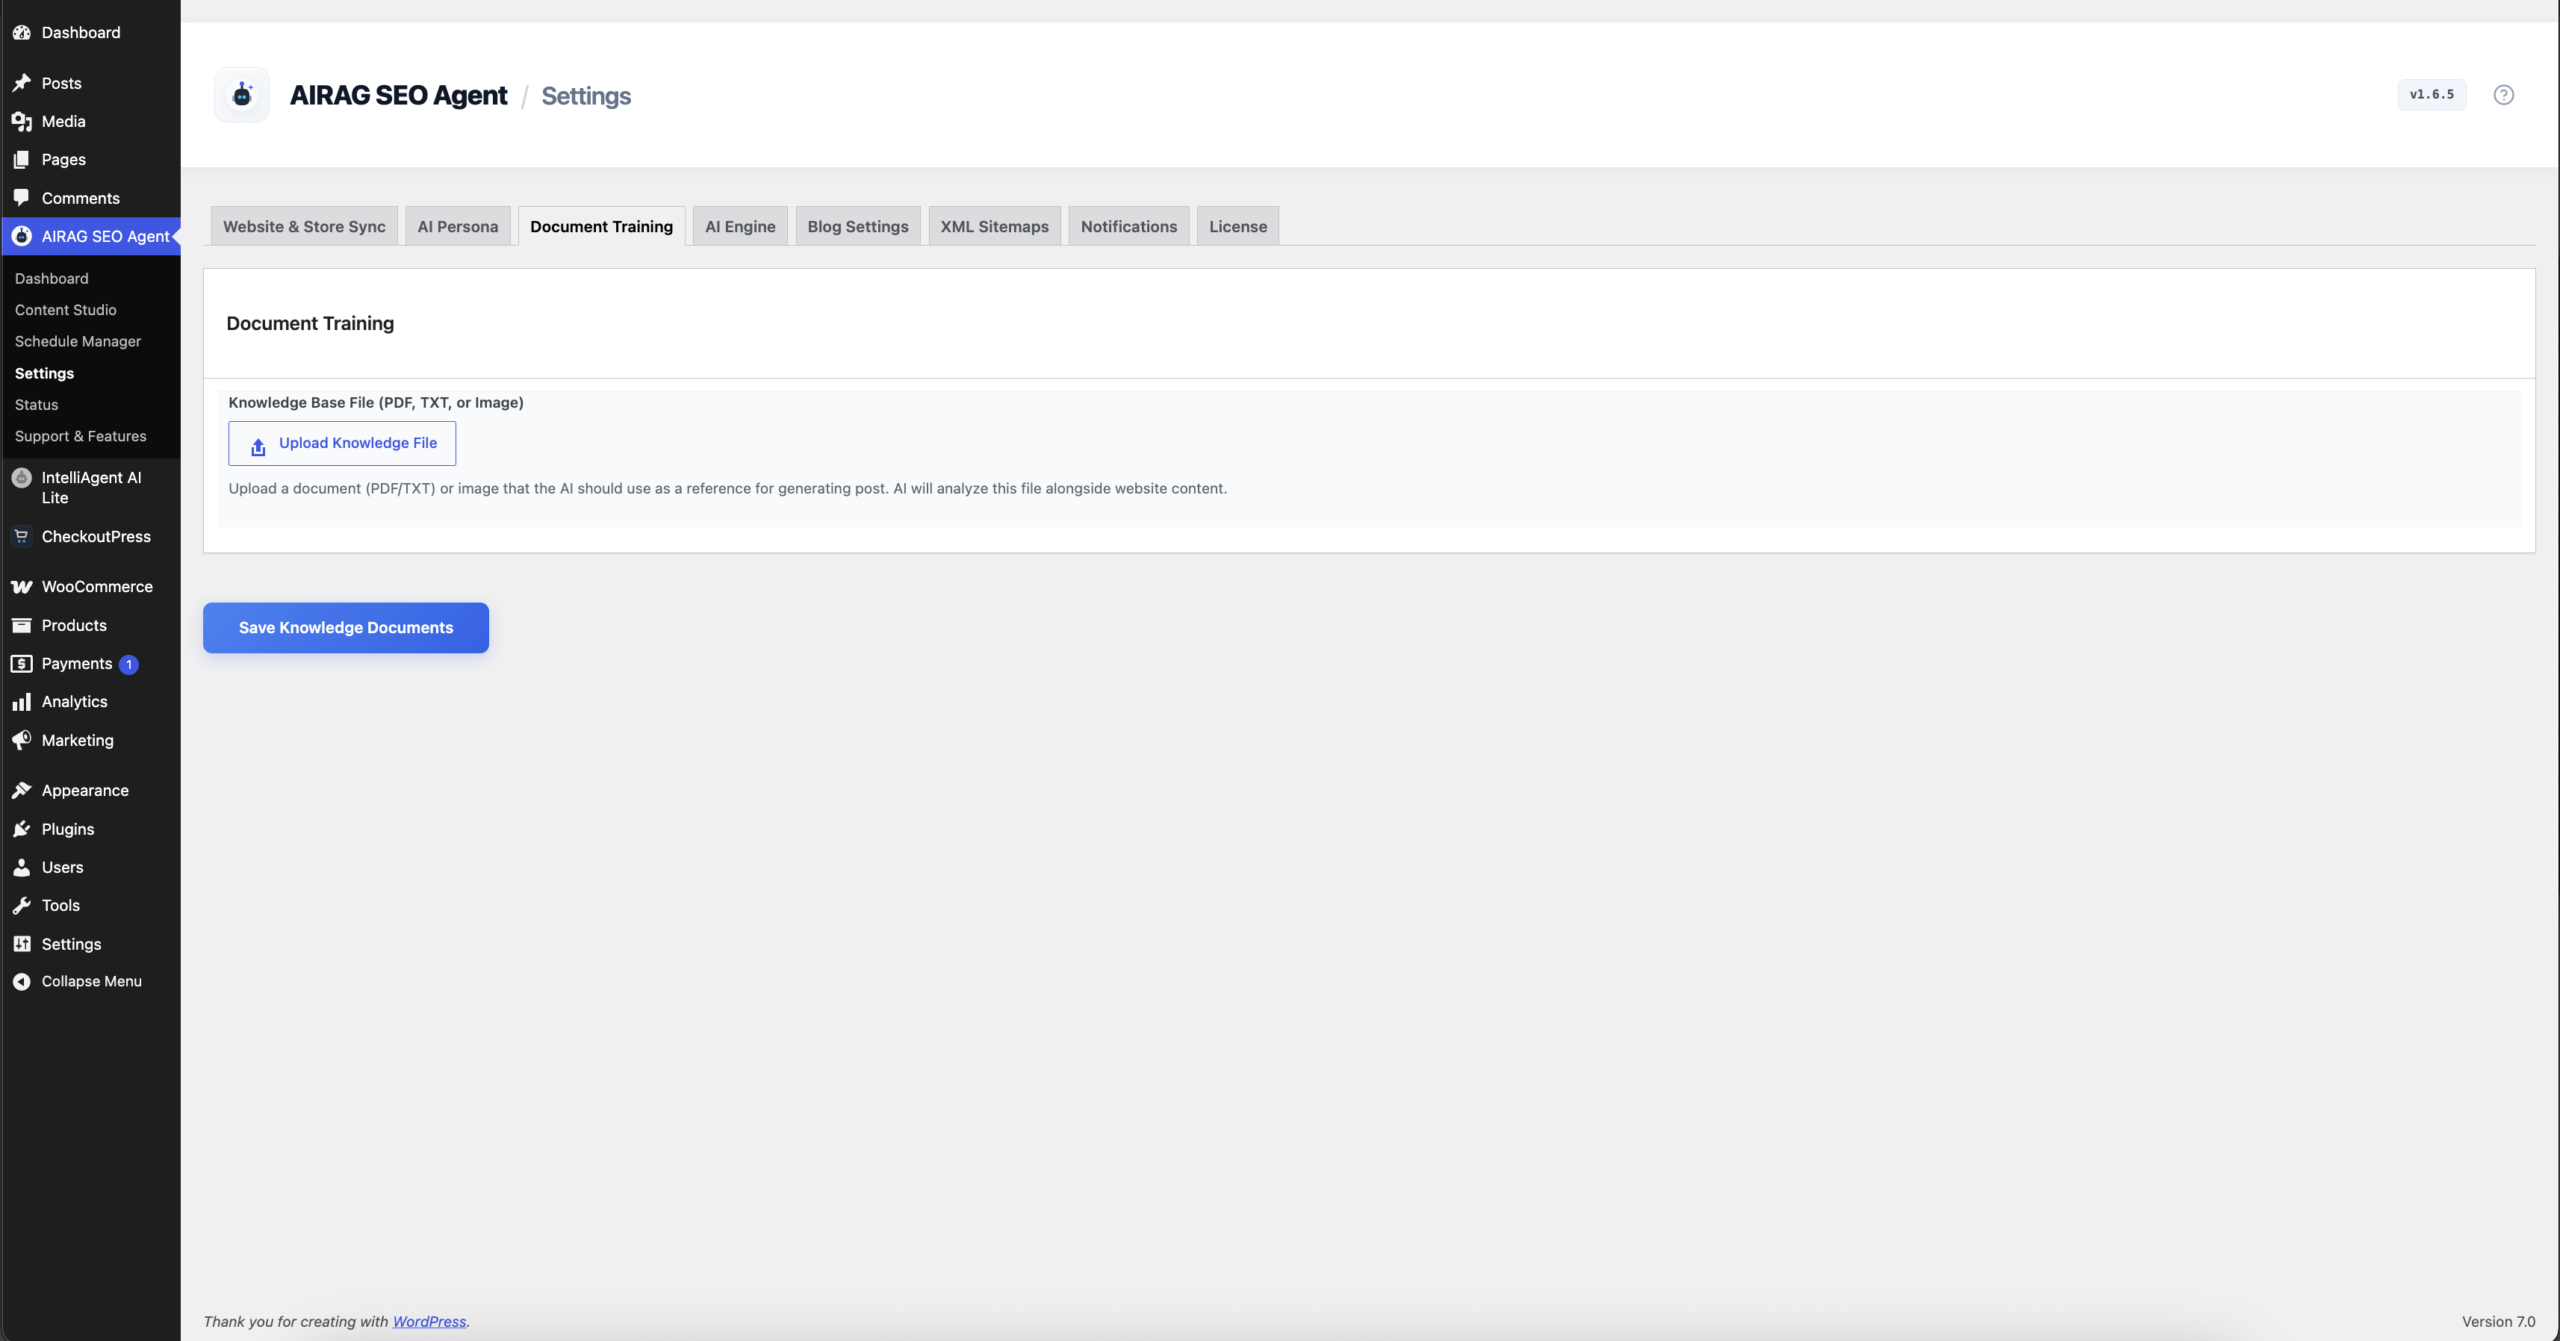Viewport: 2560px width, 1341px height.
Task: Open the Blog Settings tab
Action: (x=858, y=226)
